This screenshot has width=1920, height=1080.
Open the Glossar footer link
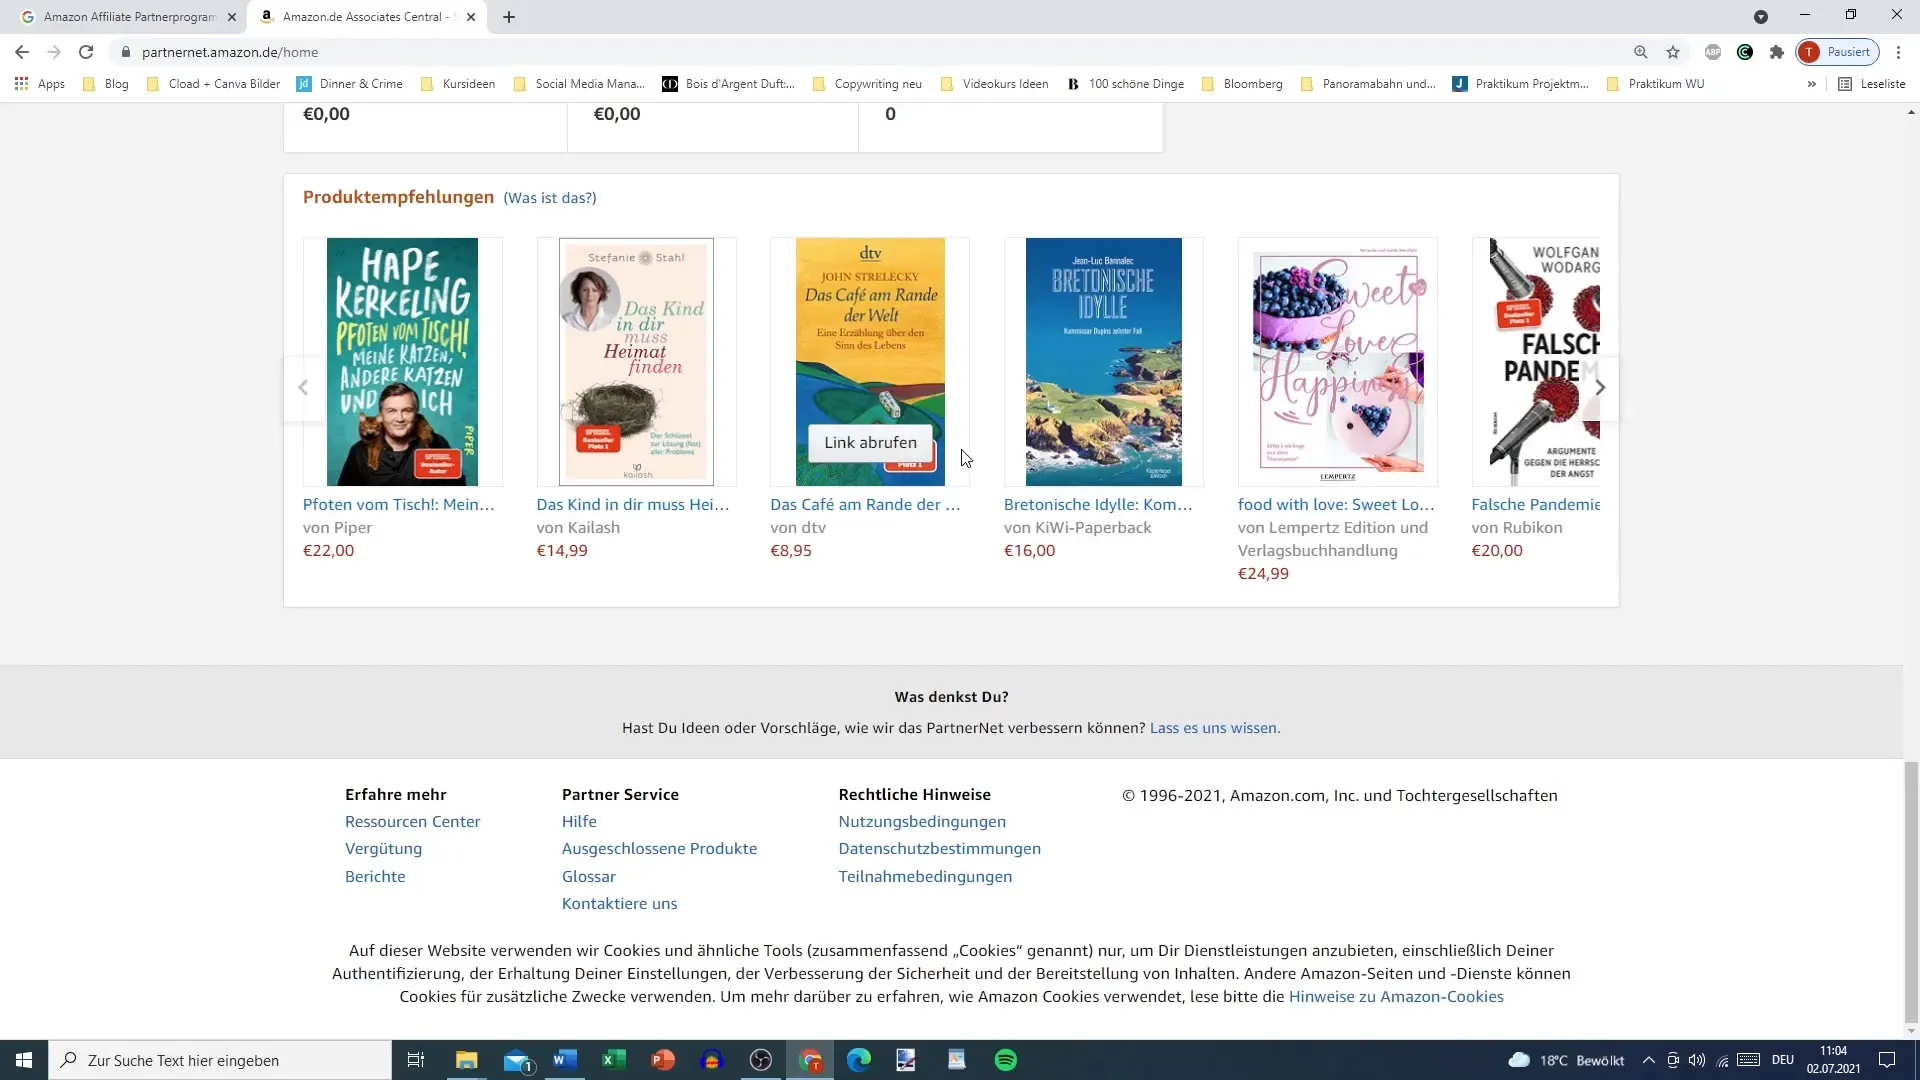point(589,877)
